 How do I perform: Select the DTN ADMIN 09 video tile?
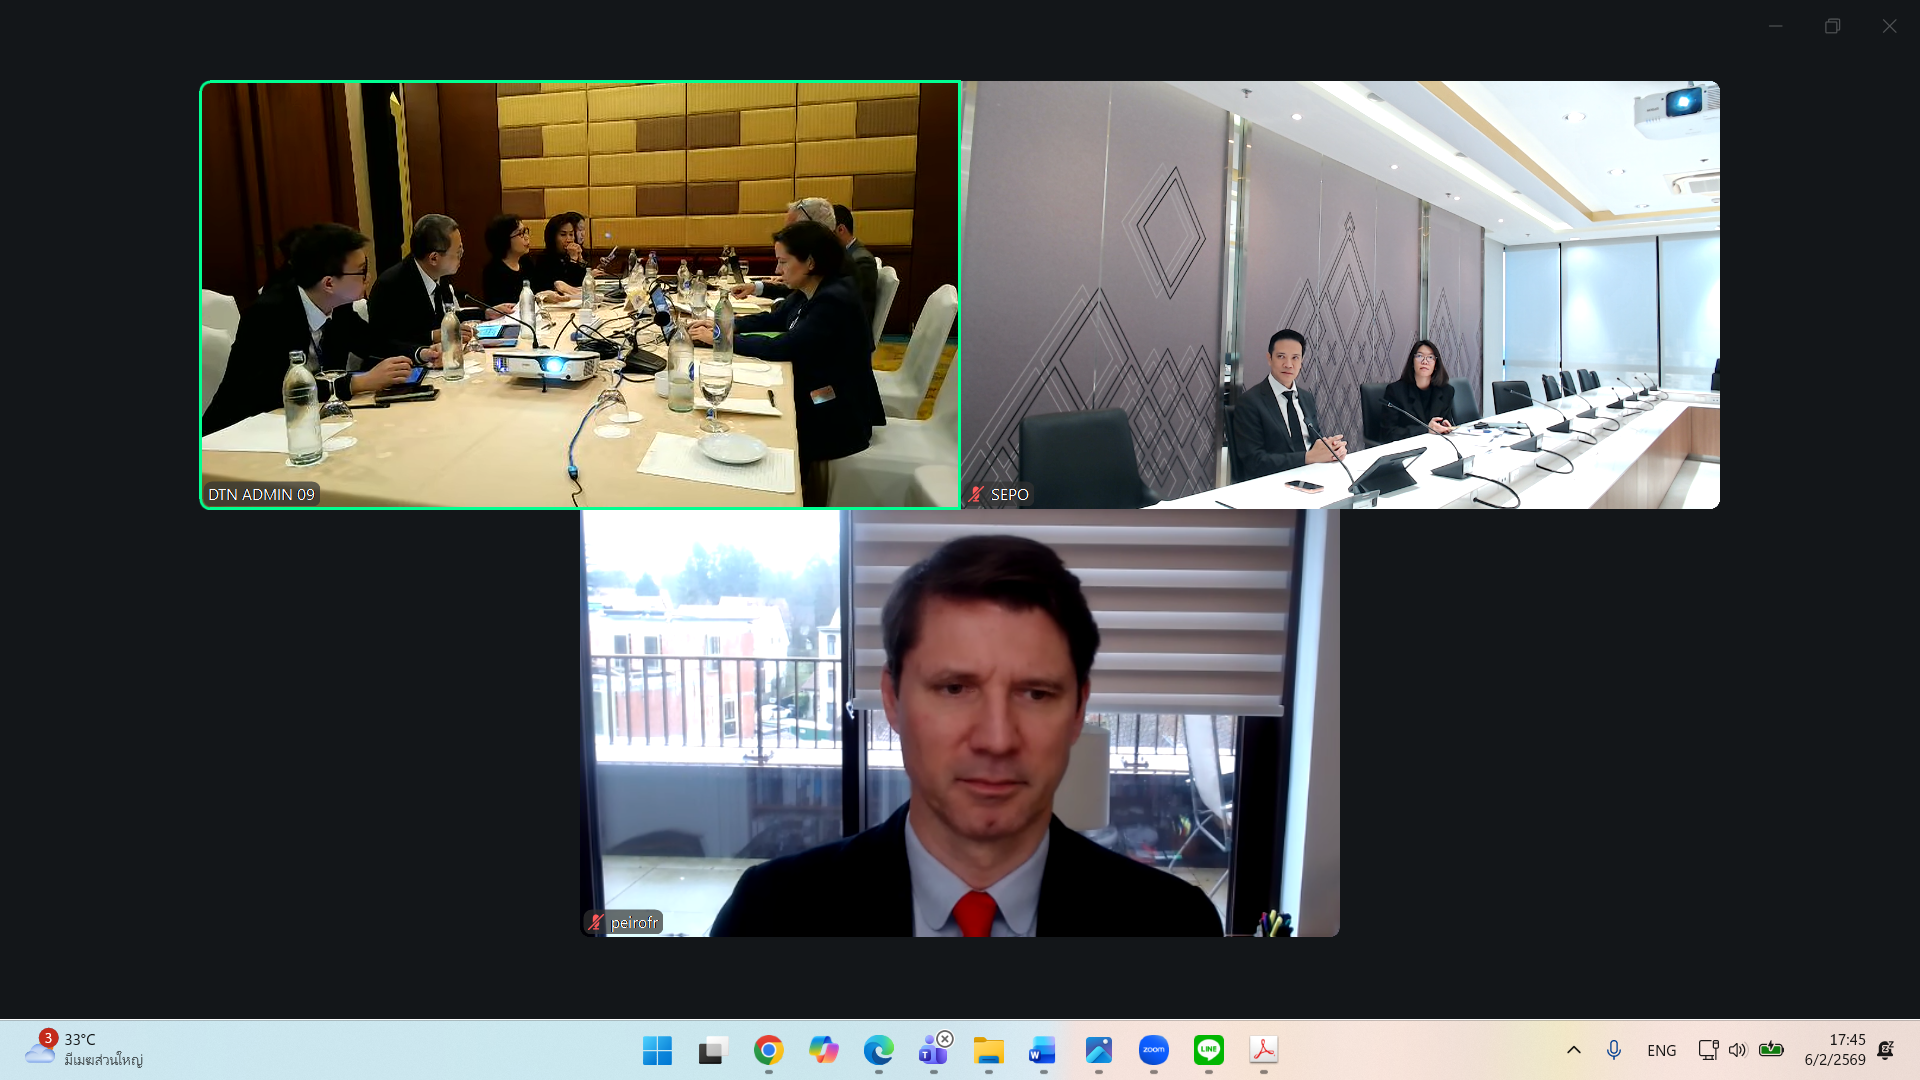pyautogui.click(x=580, y=295)
